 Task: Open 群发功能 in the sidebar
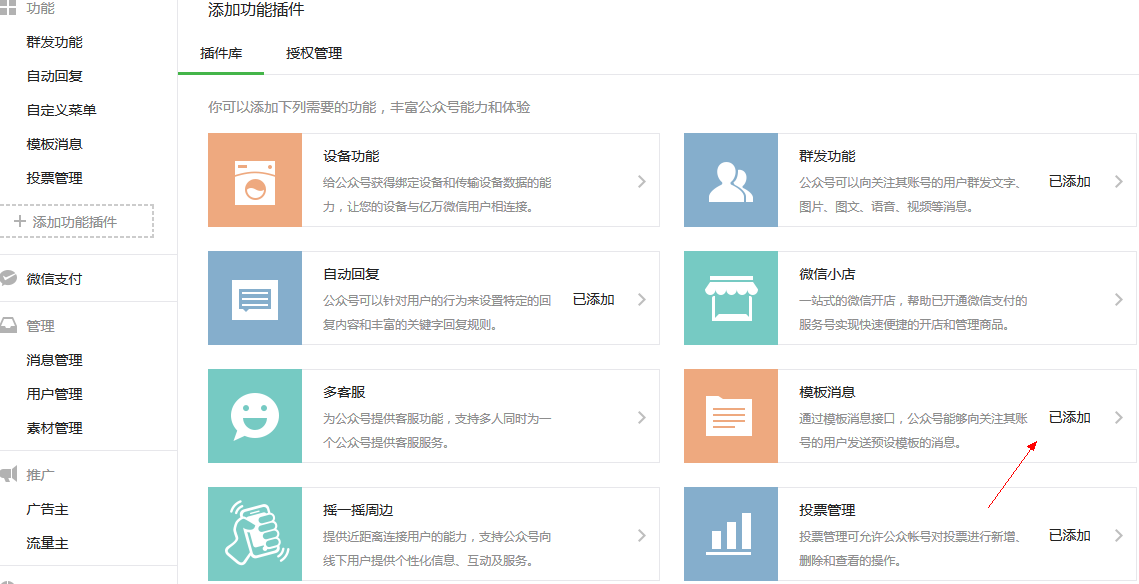click(x=54, y=42)
